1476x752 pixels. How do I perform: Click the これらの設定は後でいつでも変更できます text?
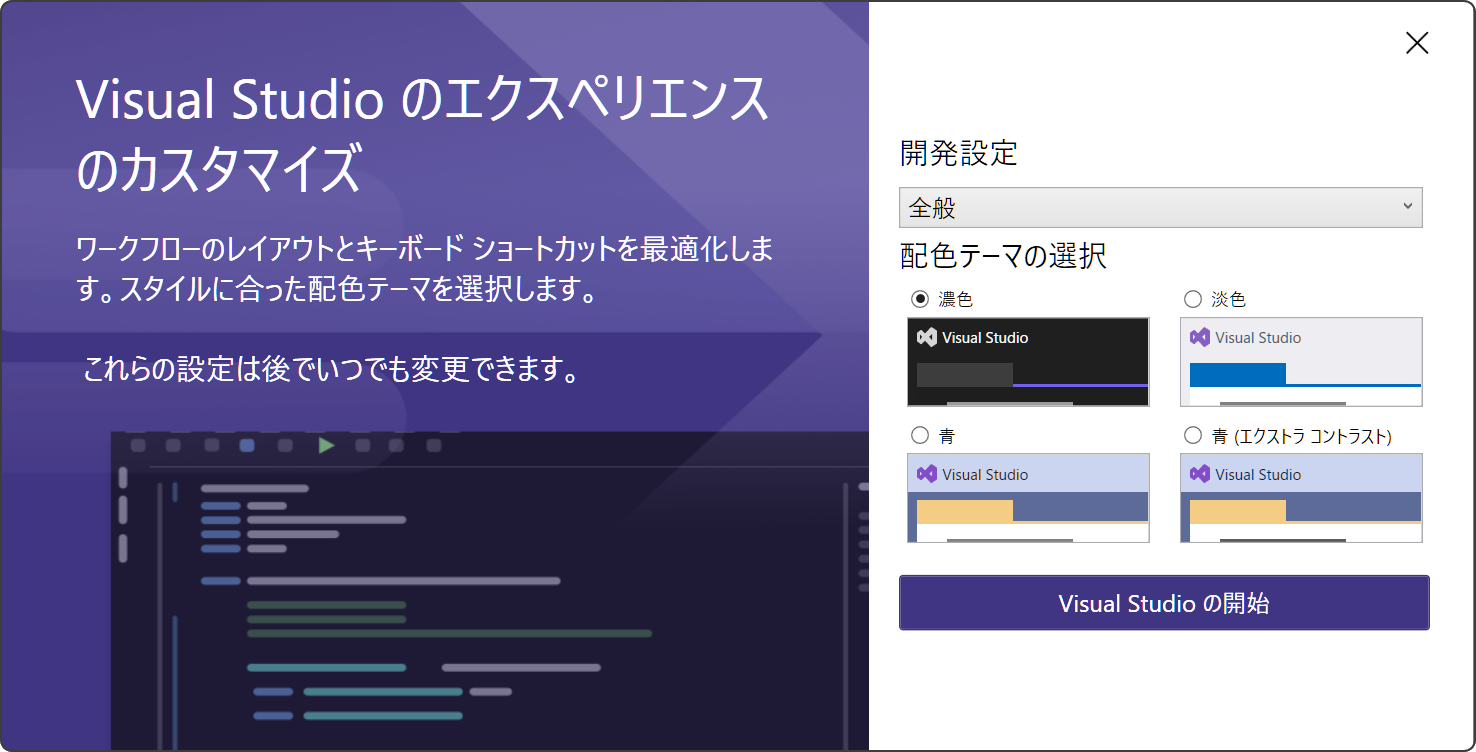coord(332,370)
